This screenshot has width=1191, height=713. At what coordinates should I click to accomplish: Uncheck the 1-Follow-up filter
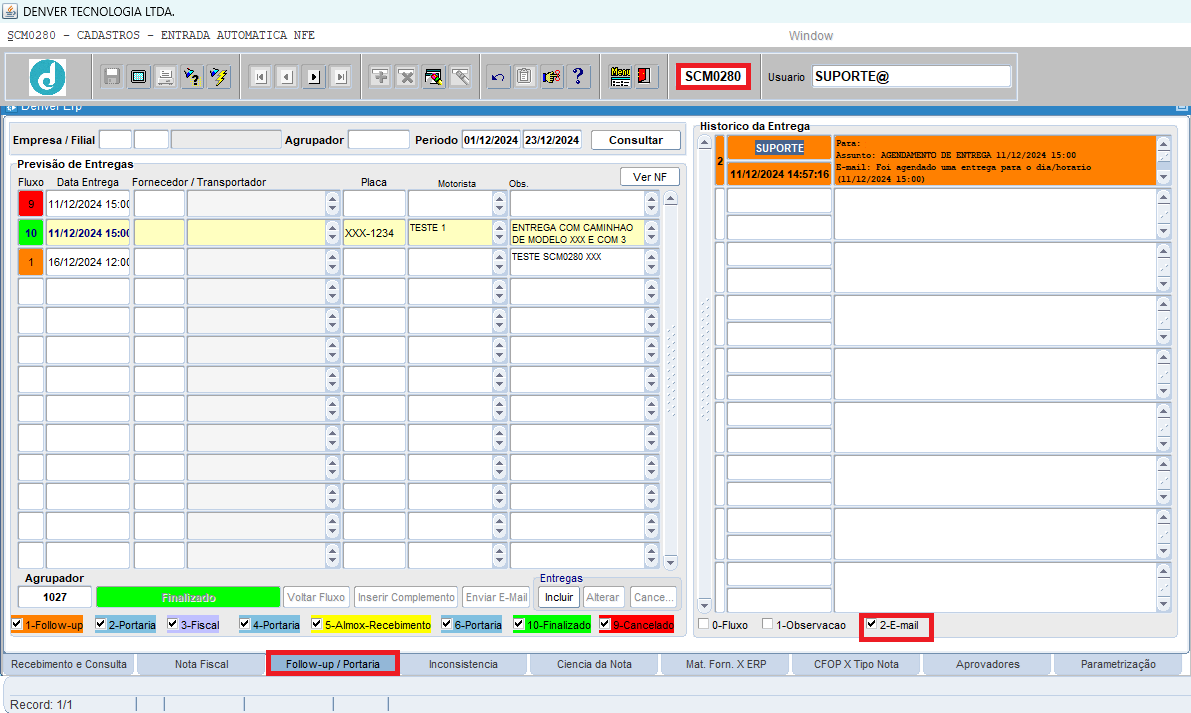tap(17, 624)
